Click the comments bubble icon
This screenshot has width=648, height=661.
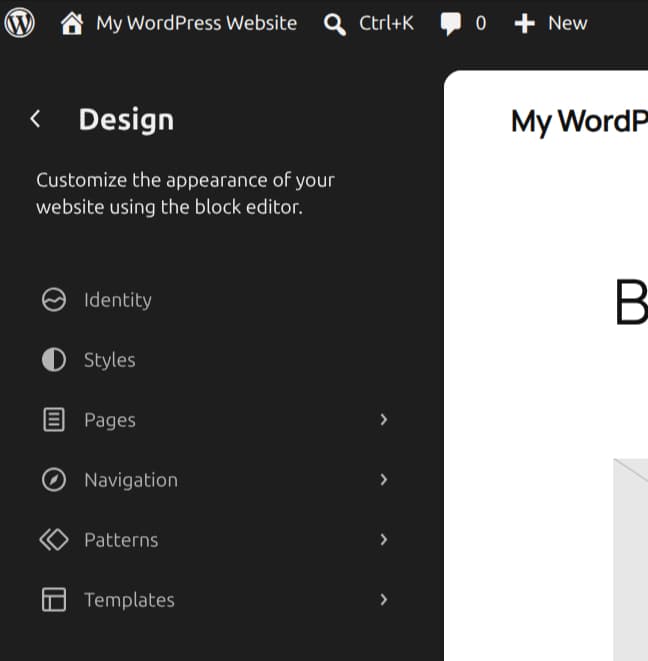(451, 24)
